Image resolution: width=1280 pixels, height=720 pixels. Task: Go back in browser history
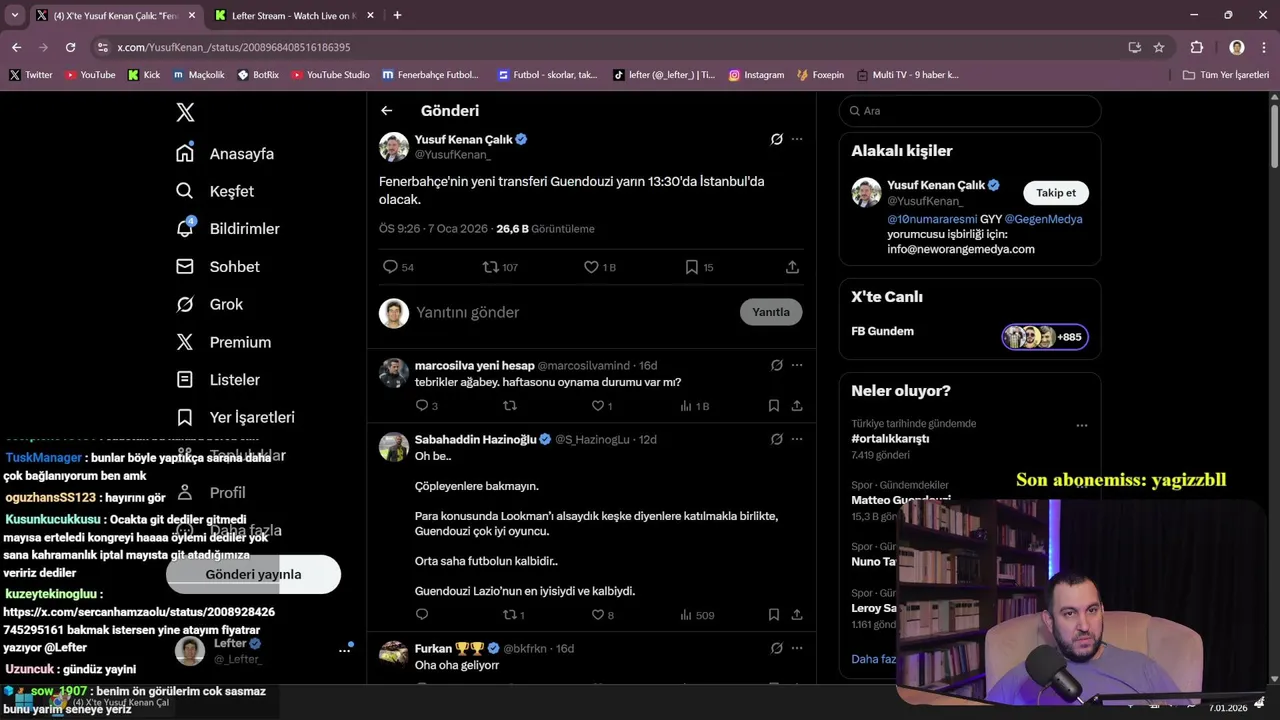pos(16,47)
